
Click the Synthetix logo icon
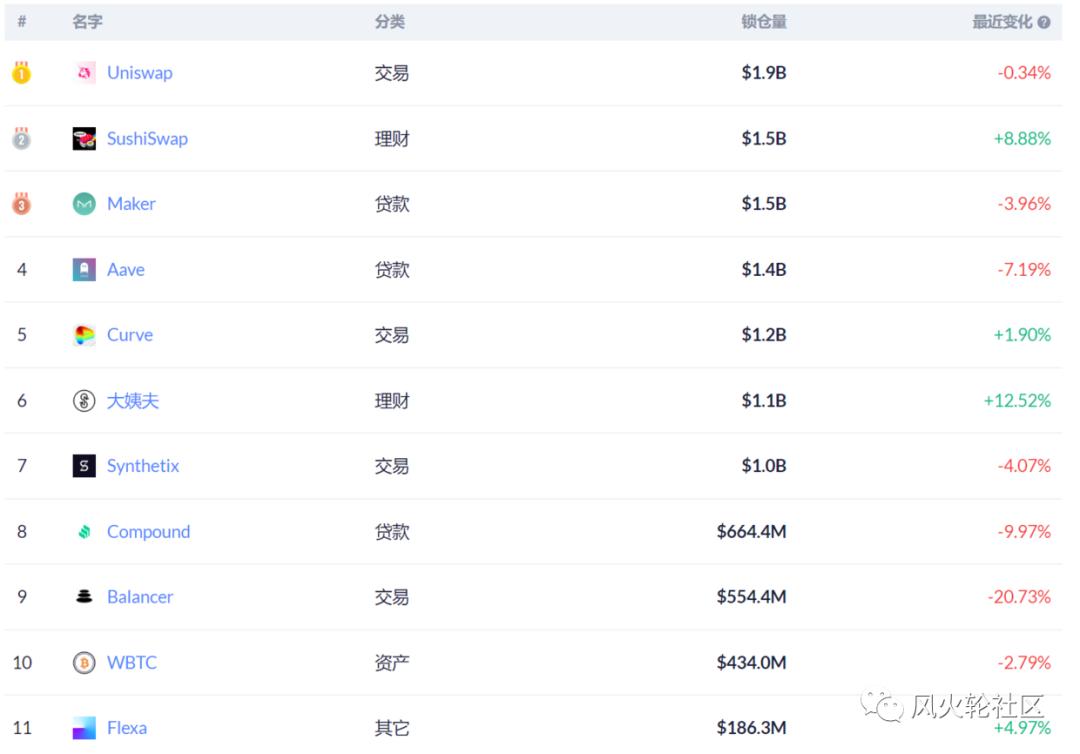[x=84, y=466]
